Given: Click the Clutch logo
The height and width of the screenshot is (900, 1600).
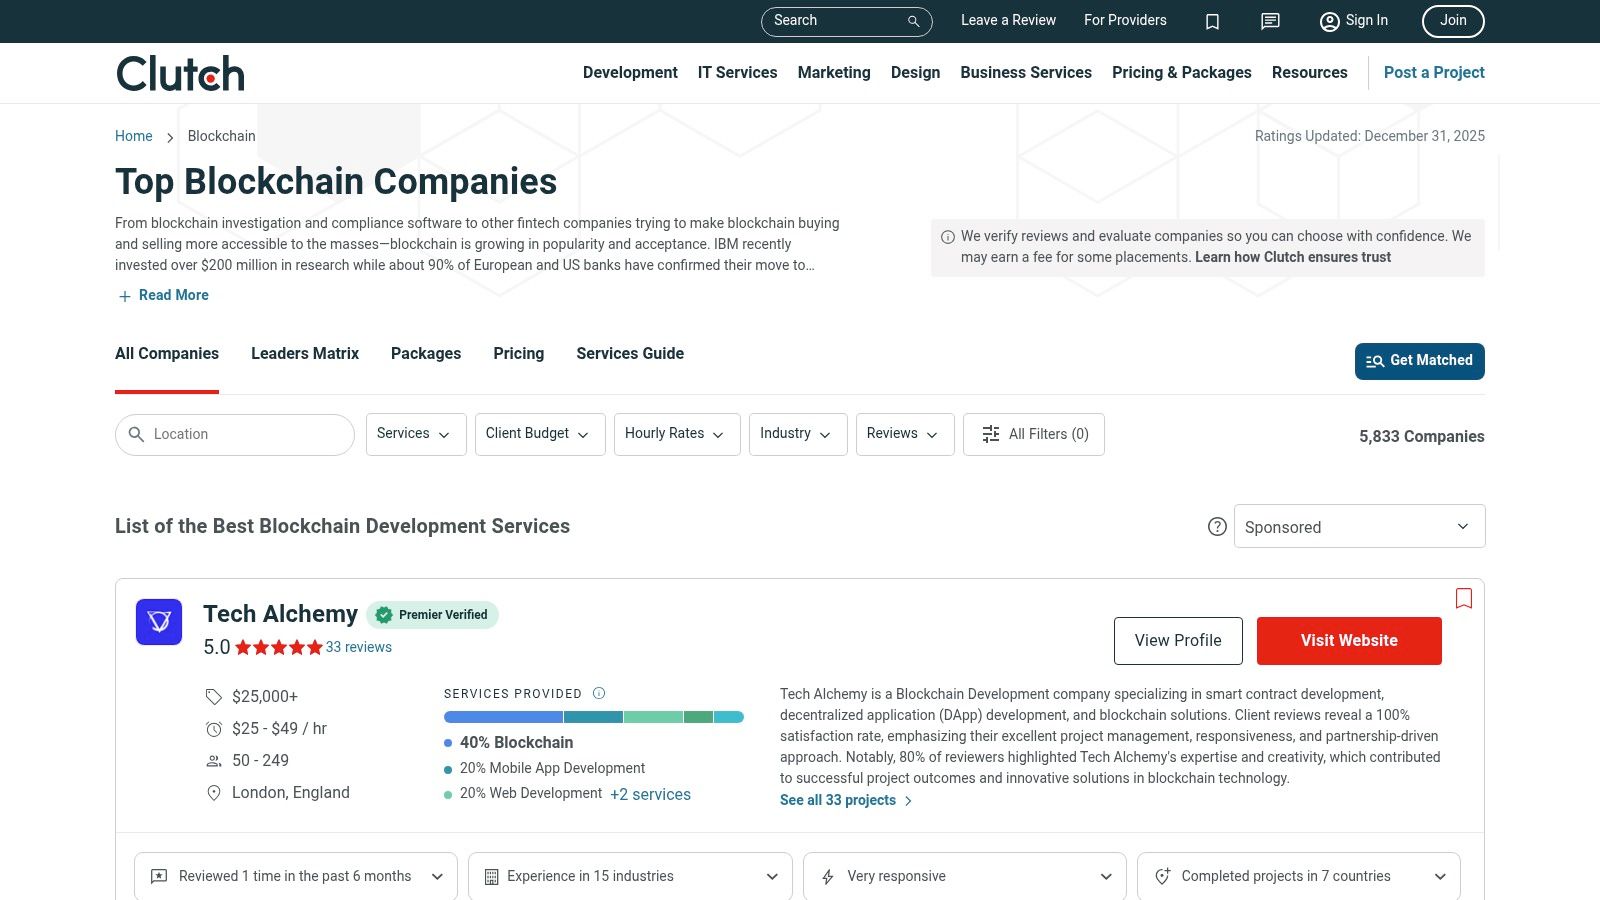Looking at the screenshot, I should tap(180, 74).
